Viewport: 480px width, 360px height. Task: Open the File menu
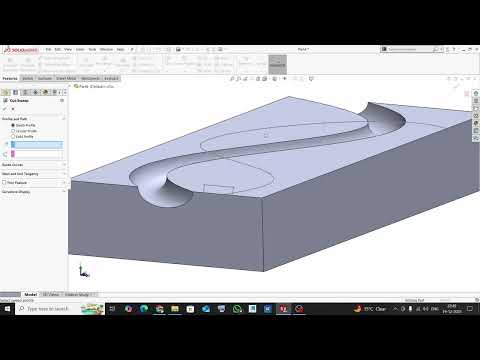point(48,49)
